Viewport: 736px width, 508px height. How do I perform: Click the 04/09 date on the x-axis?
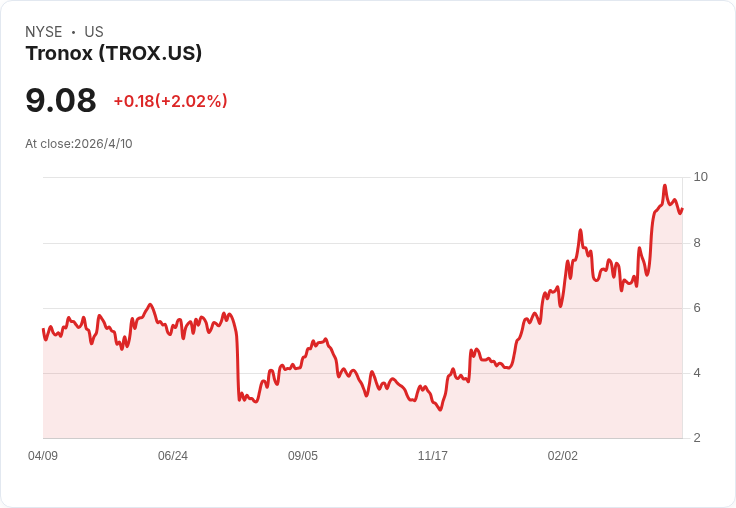43,455
